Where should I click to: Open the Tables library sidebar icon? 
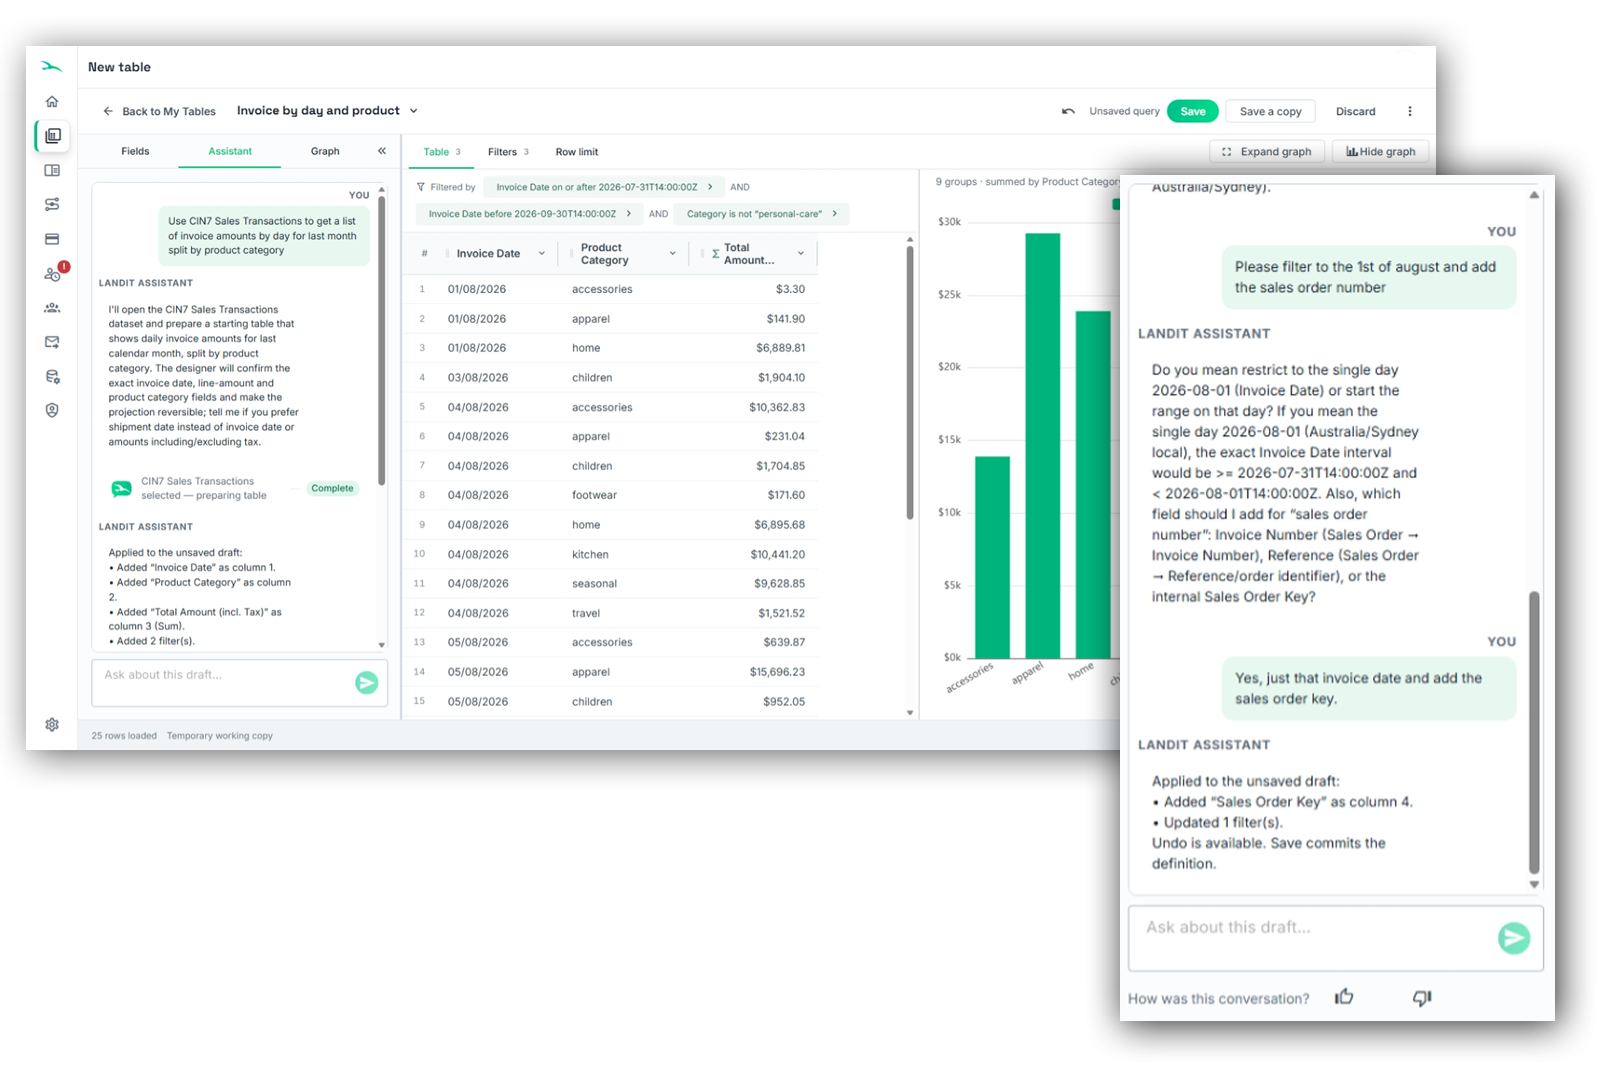(x=52, y=136)
